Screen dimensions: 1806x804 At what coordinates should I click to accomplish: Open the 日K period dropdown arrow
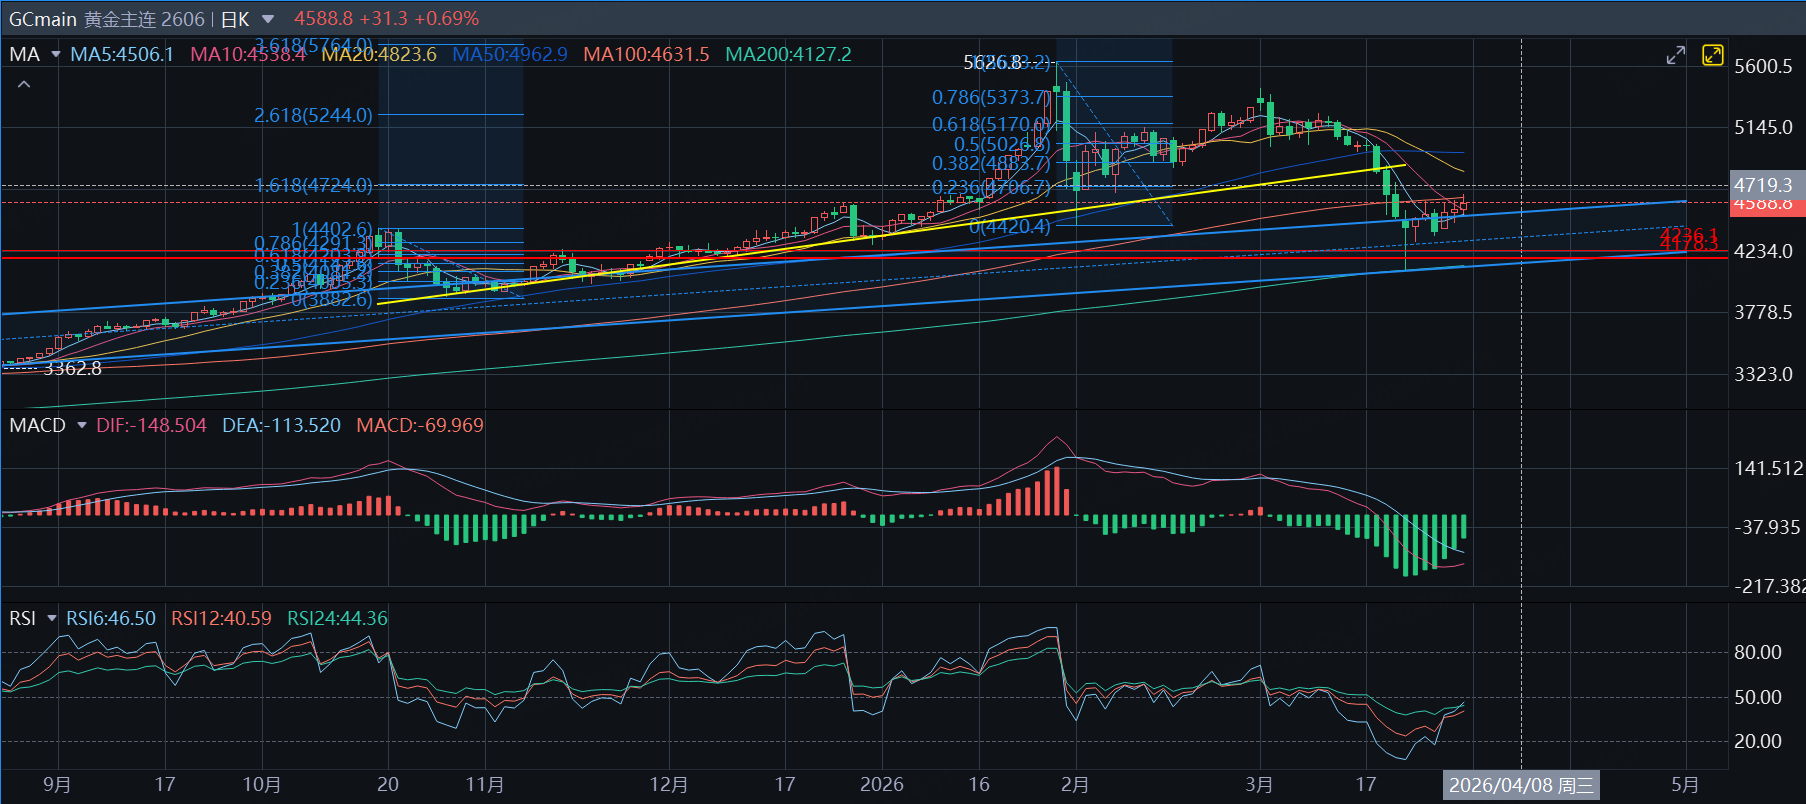click(268, 19)
